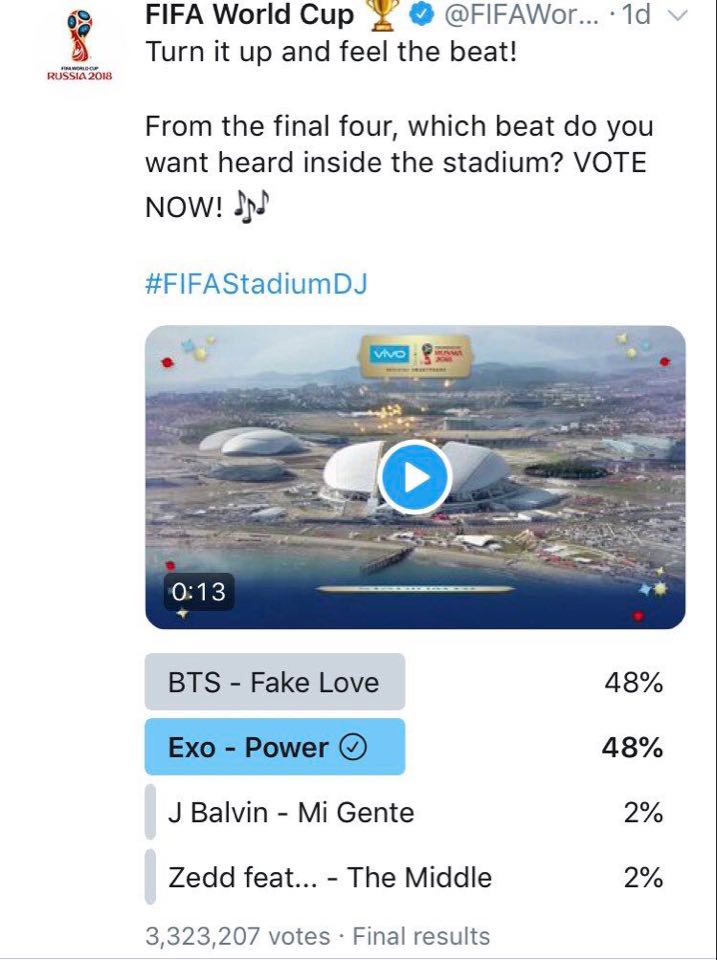Open the stadium video thumbnail
Viewport: 717px width, 960px height.
[x=415, y=477]
